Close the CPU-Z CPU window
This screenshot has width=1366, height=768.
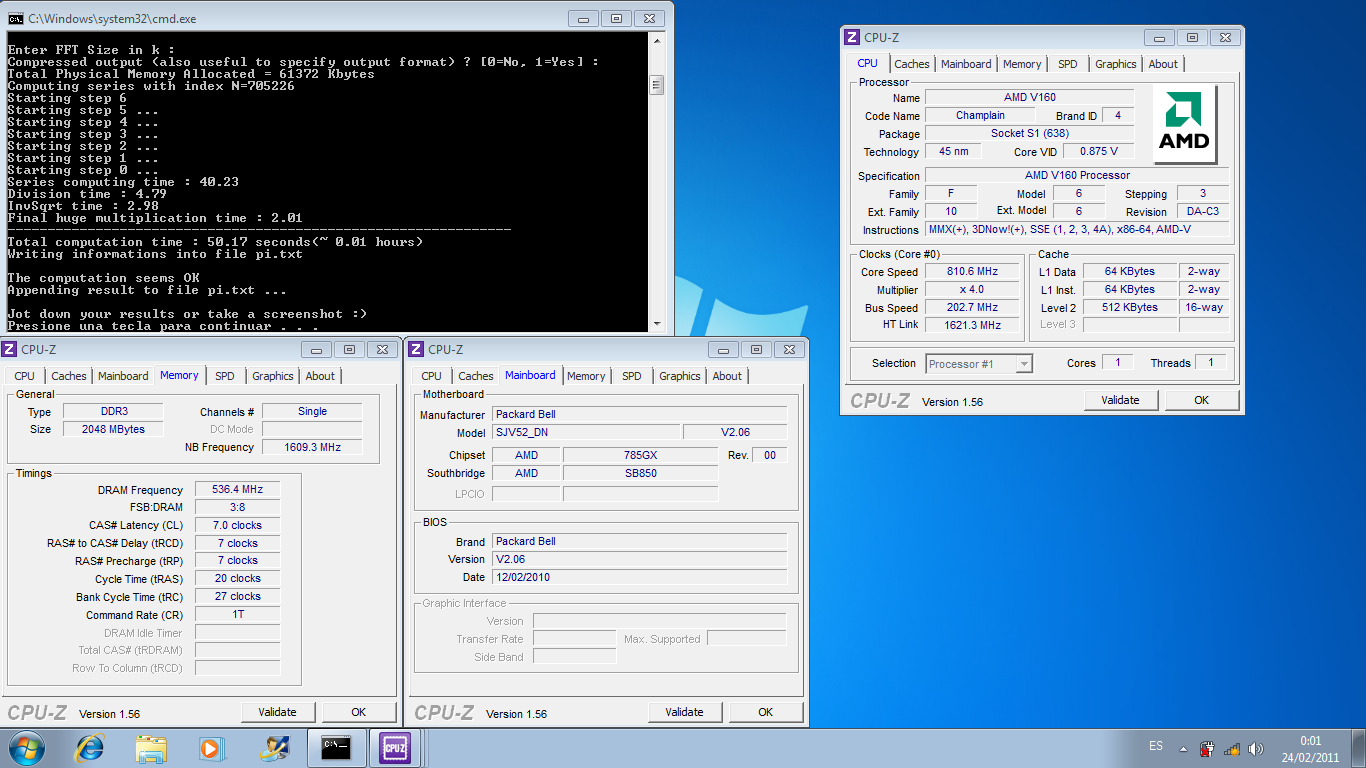tap(1226, 37)
